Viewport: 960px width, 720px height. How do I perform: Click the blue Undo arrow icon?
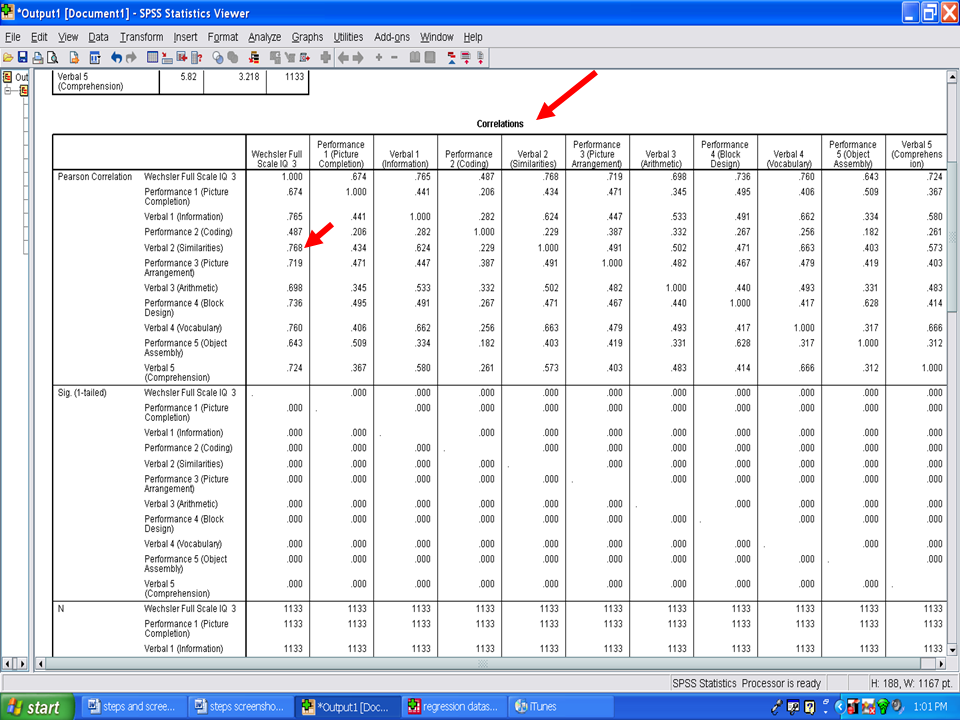[116, 58]
